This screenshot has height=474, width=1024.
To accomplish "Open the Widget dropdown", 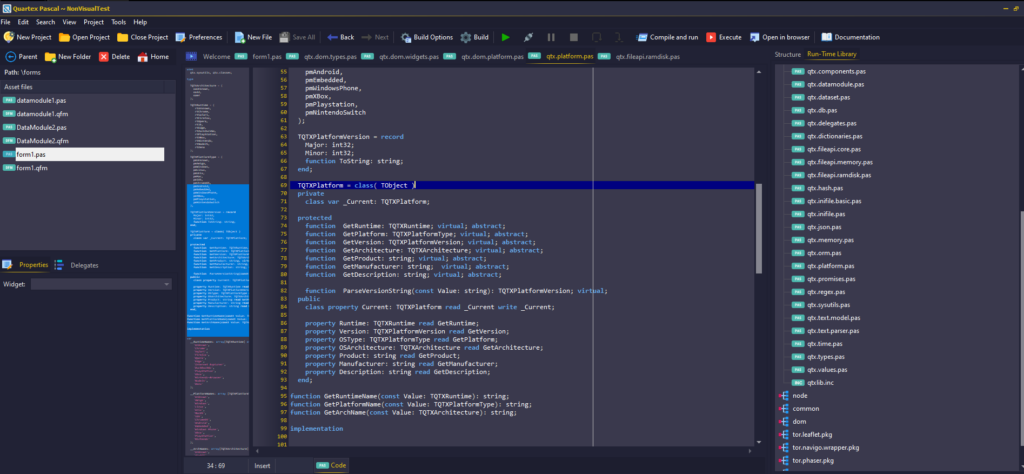I will coord(101,284).
